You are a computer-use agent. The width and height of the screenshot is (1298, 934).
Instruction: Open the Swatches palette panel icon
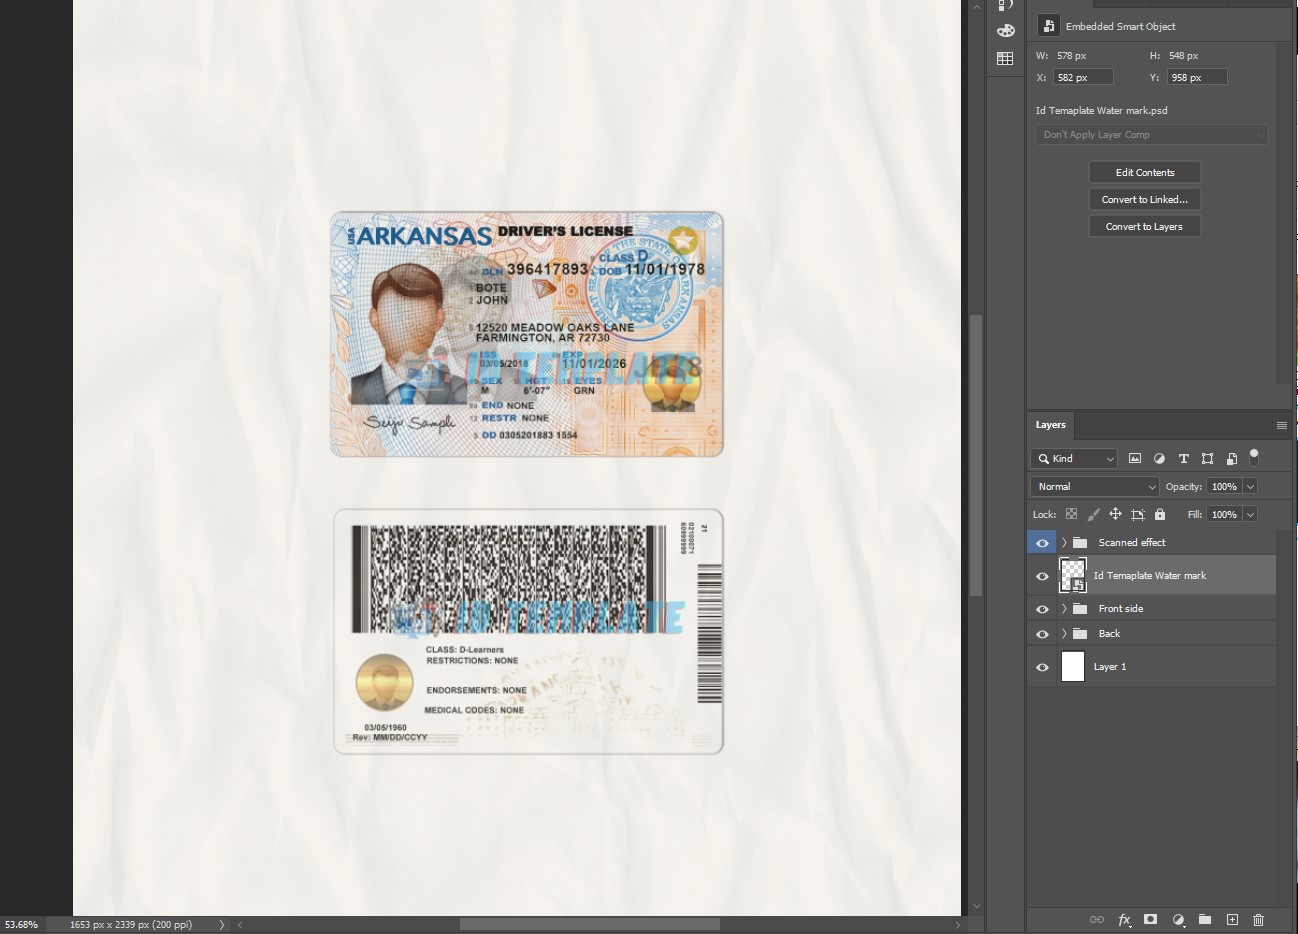coord(1005,31)
